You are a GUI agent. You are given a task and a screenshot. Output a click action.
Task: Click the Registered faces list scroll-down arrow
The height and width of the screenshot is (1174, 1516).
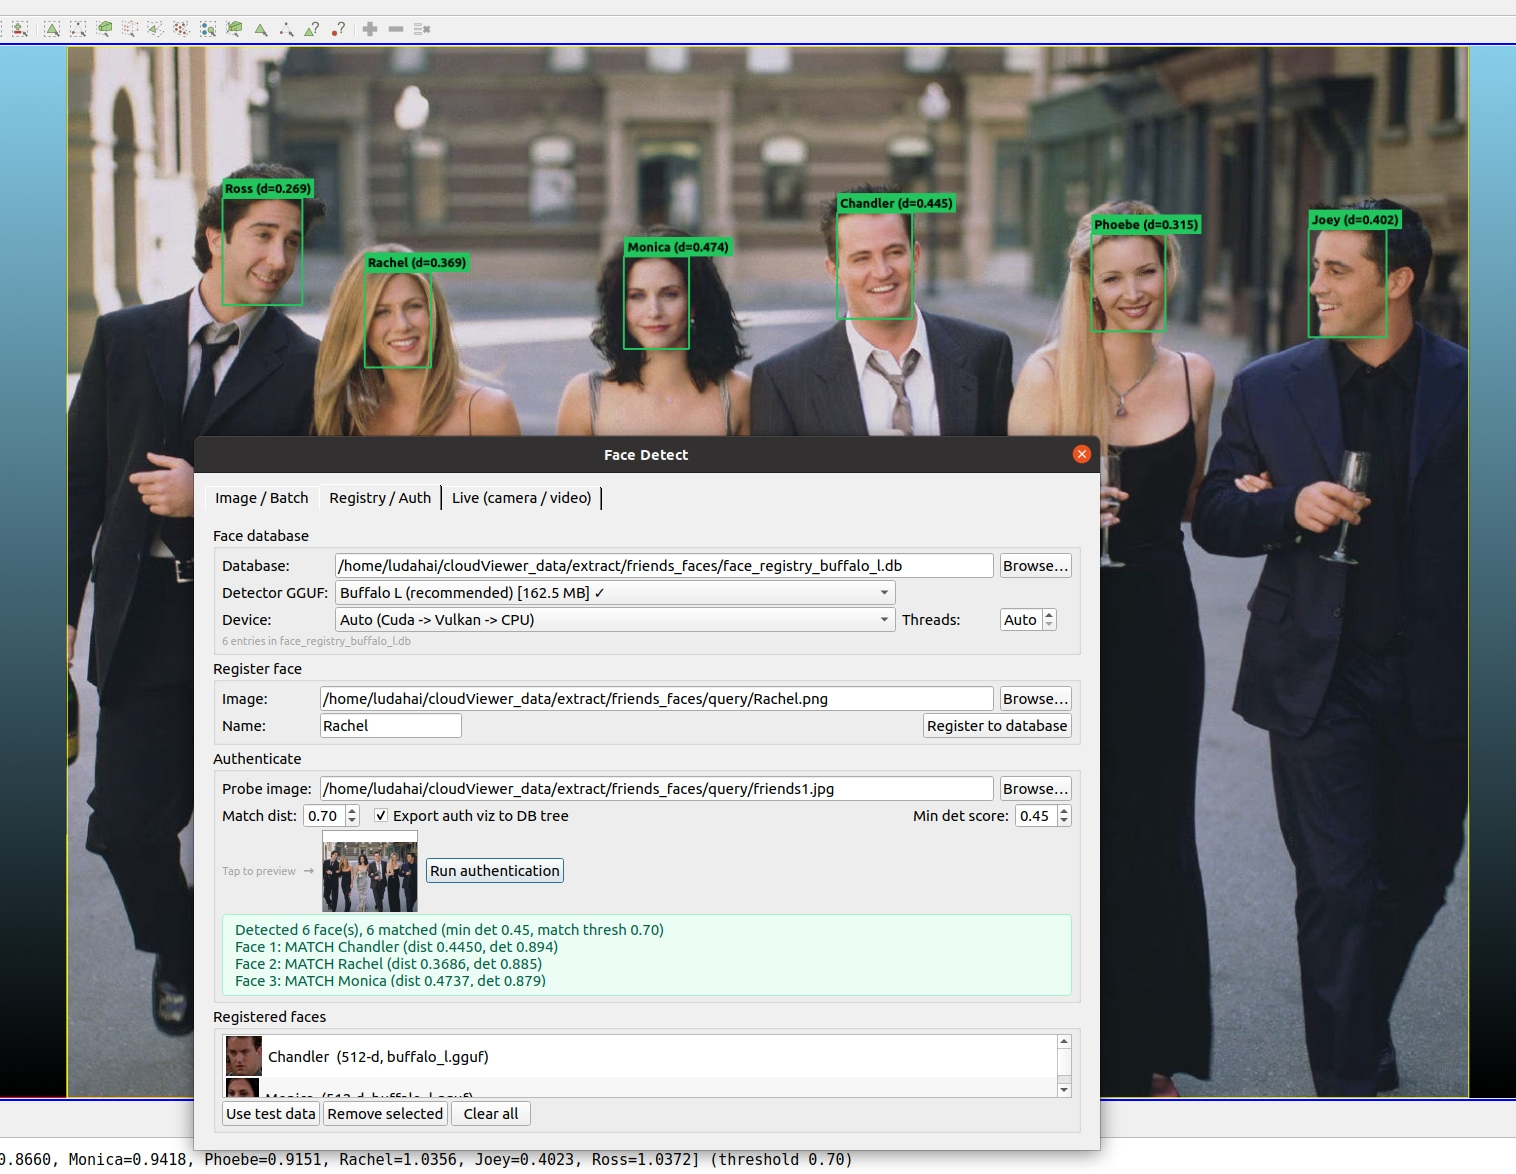click(x=1064, y=1090)
